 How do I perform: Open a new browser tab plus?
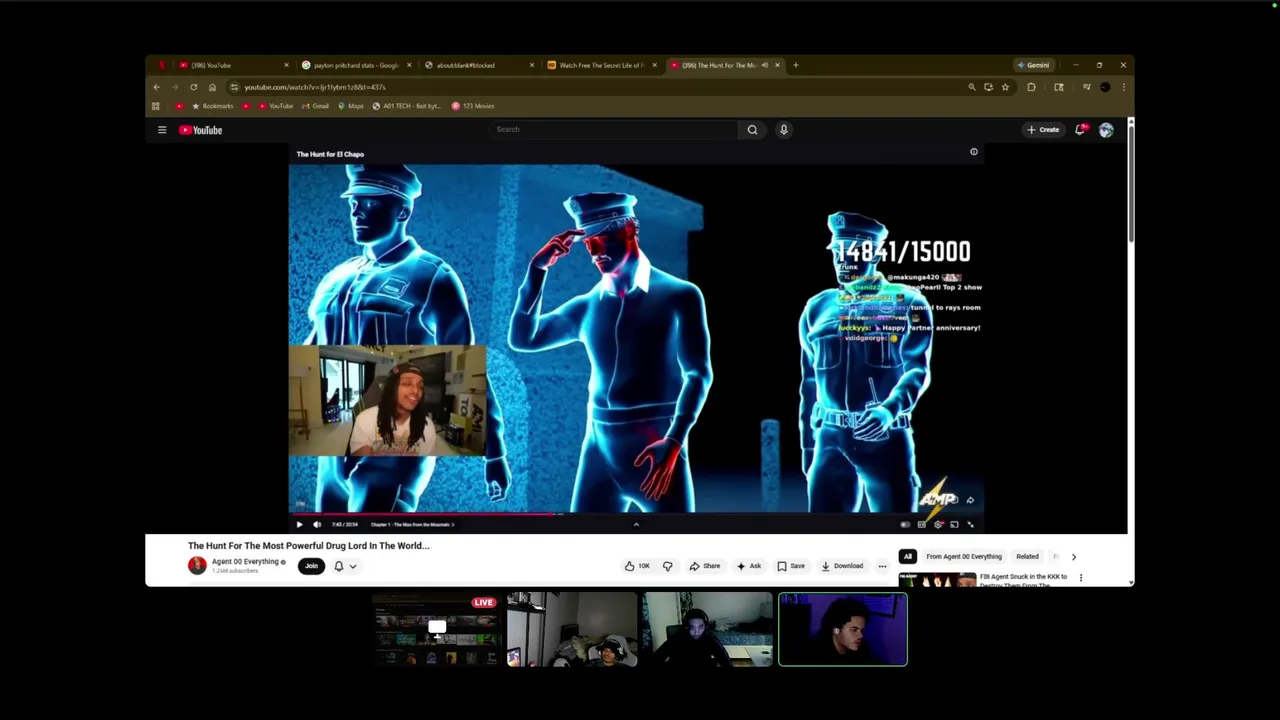[796, 65]
